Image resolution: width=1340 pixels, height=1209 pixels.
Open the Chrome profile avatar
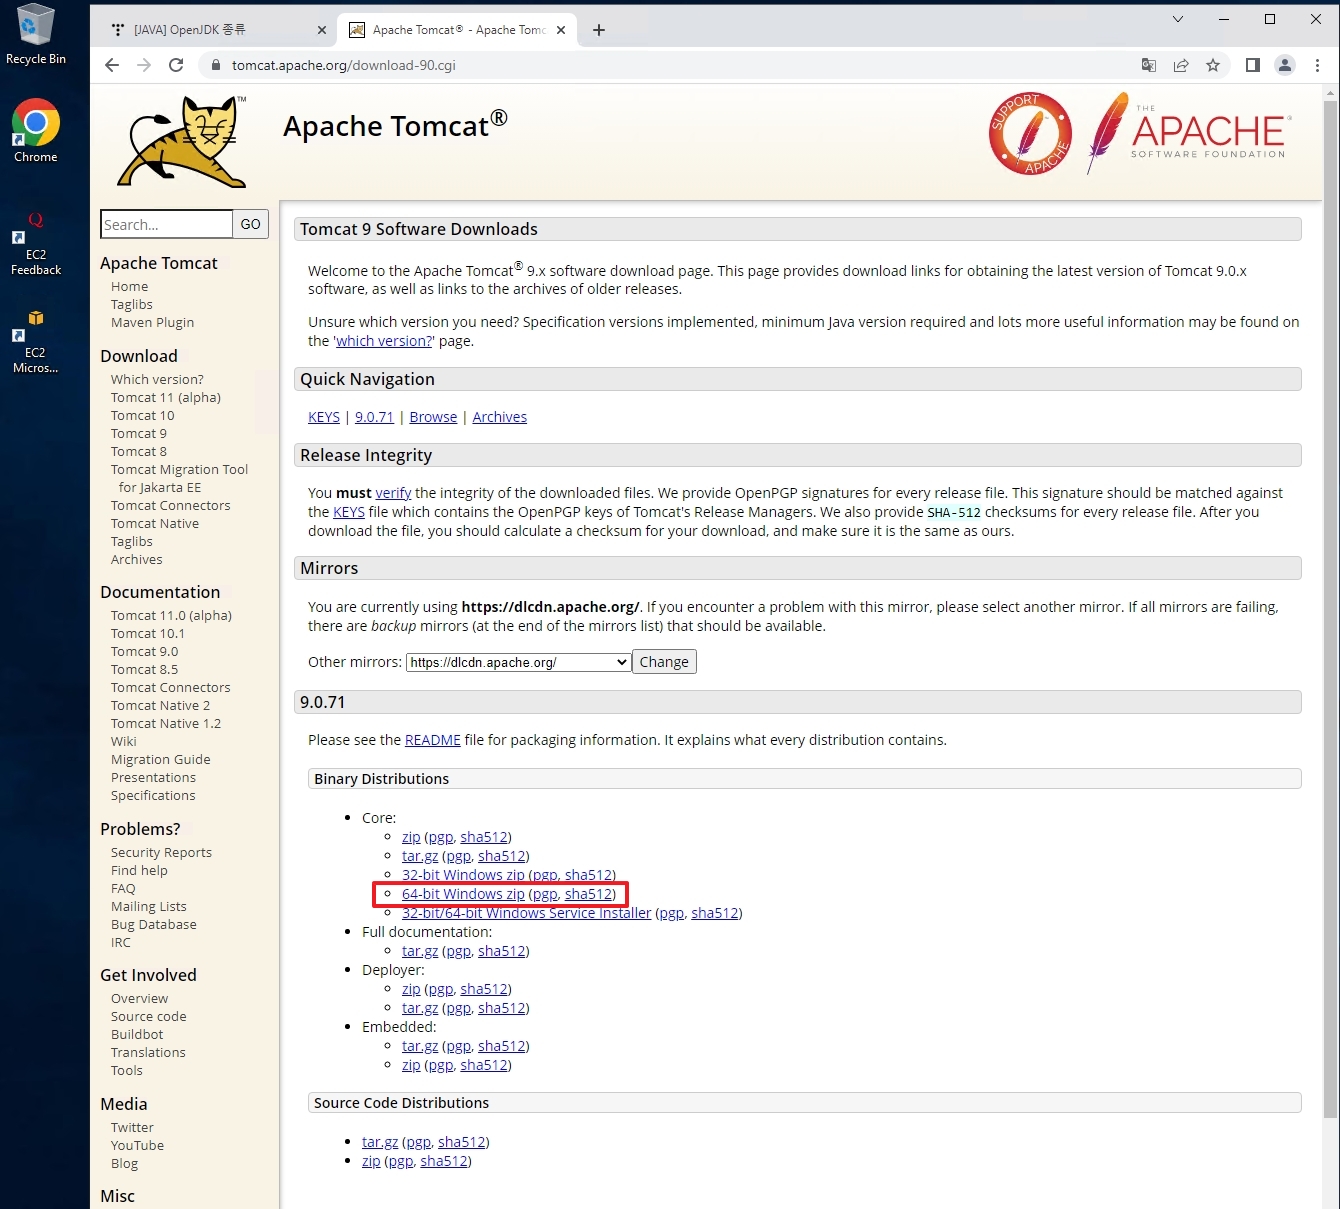click(1285, 65)
